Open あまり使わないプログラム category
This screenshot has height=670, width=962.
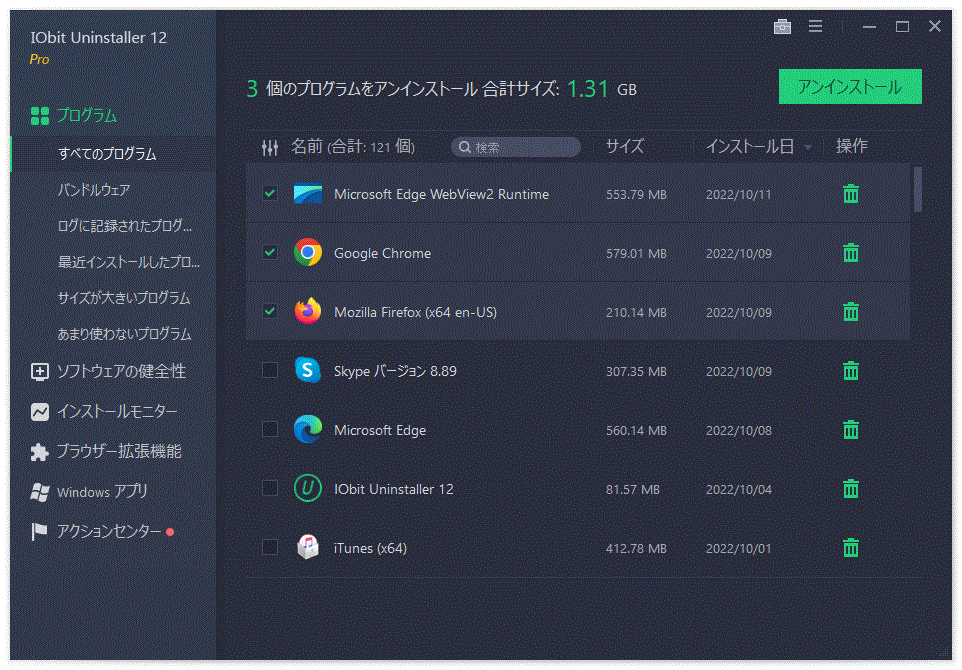(124, 334)
